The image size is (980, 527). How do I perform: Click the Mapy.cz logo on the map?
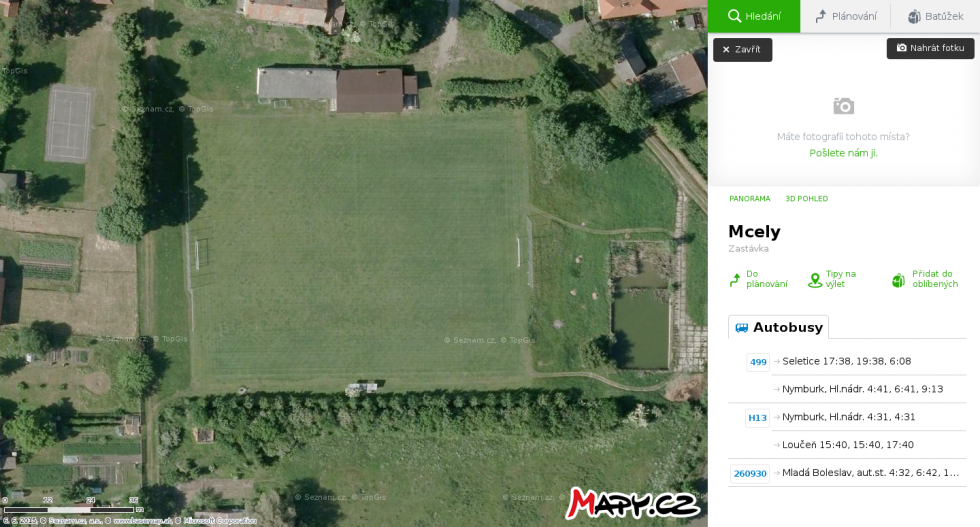[x=632, y=503]
